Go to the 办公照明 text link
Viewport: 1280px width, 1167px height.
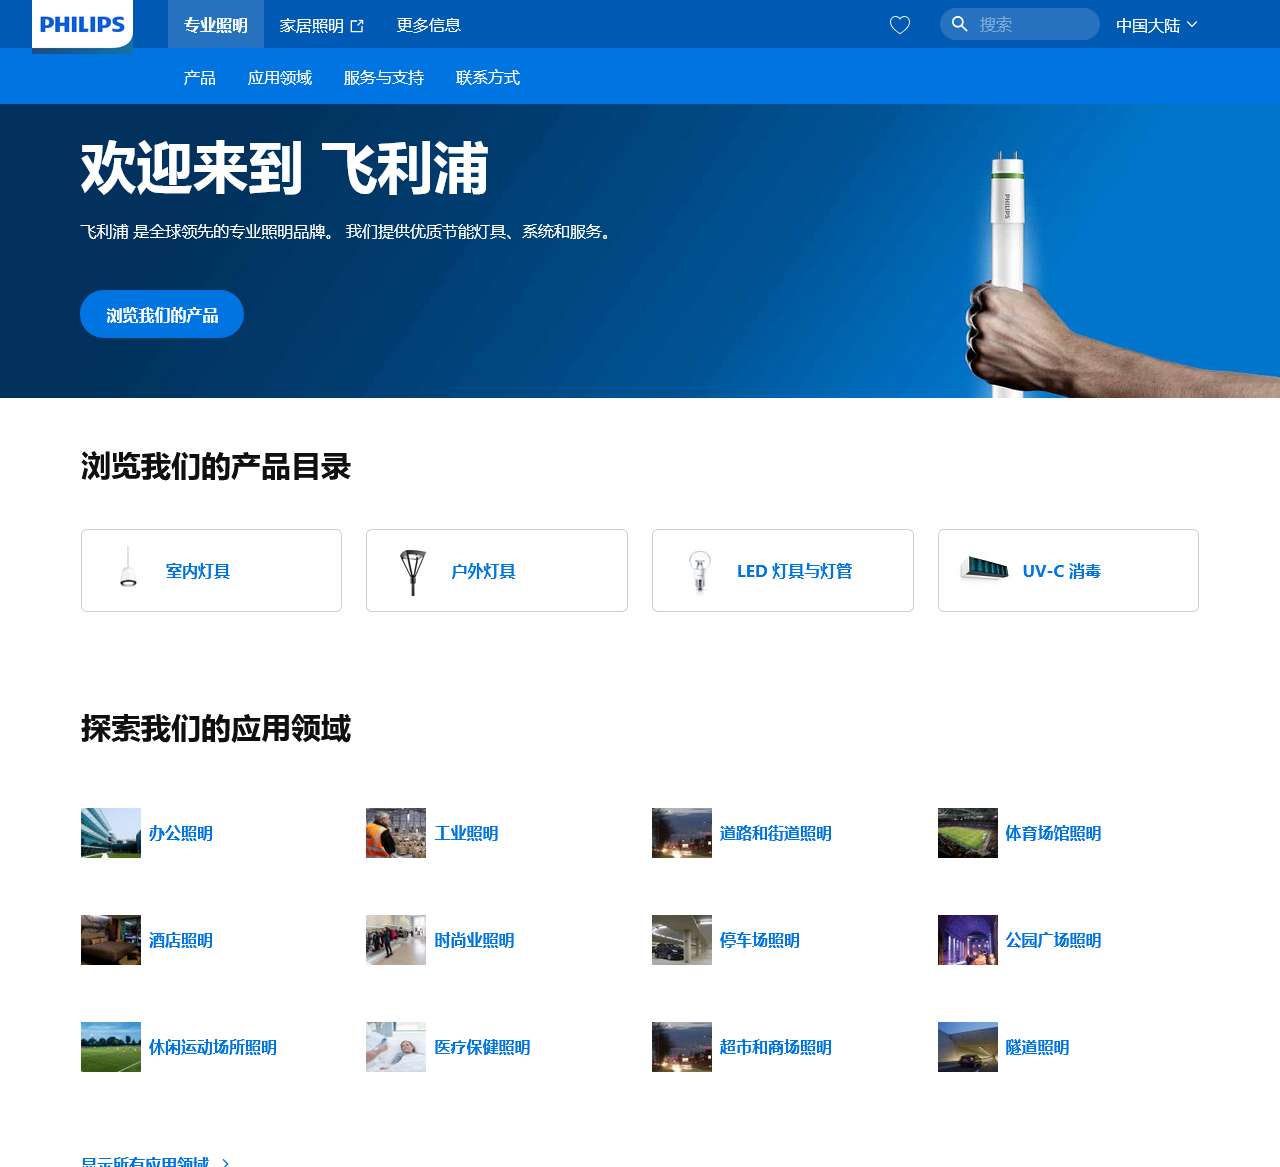(x=181, y=833)
